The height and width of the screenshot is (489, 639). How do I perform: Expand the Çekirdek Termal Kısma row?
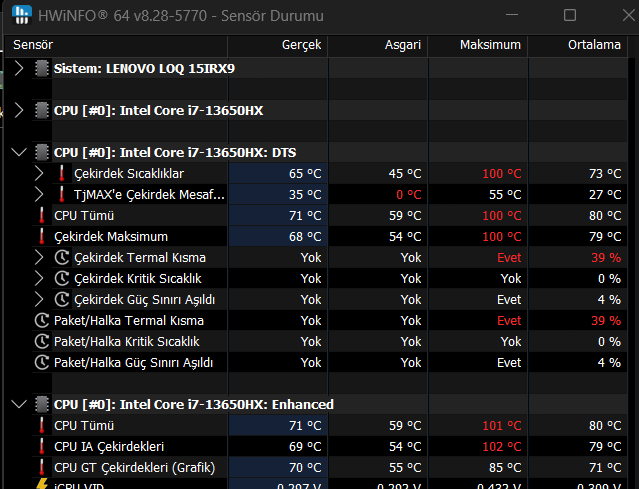tap(39, 258)
